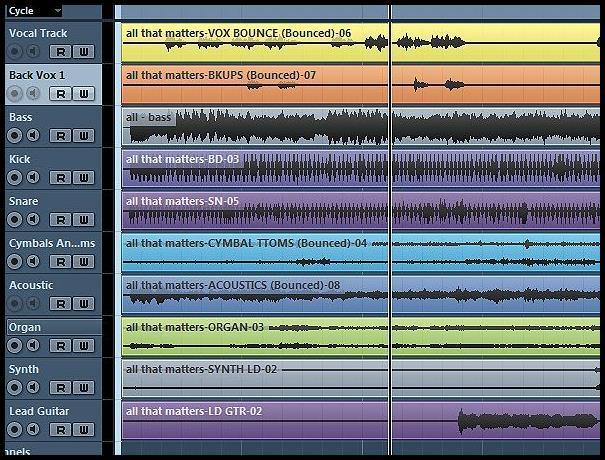Image resolution: width=605 pixels, height=460 pixels.
Task: Click the R button on Back Vox 1
Action: click(61, 94)
